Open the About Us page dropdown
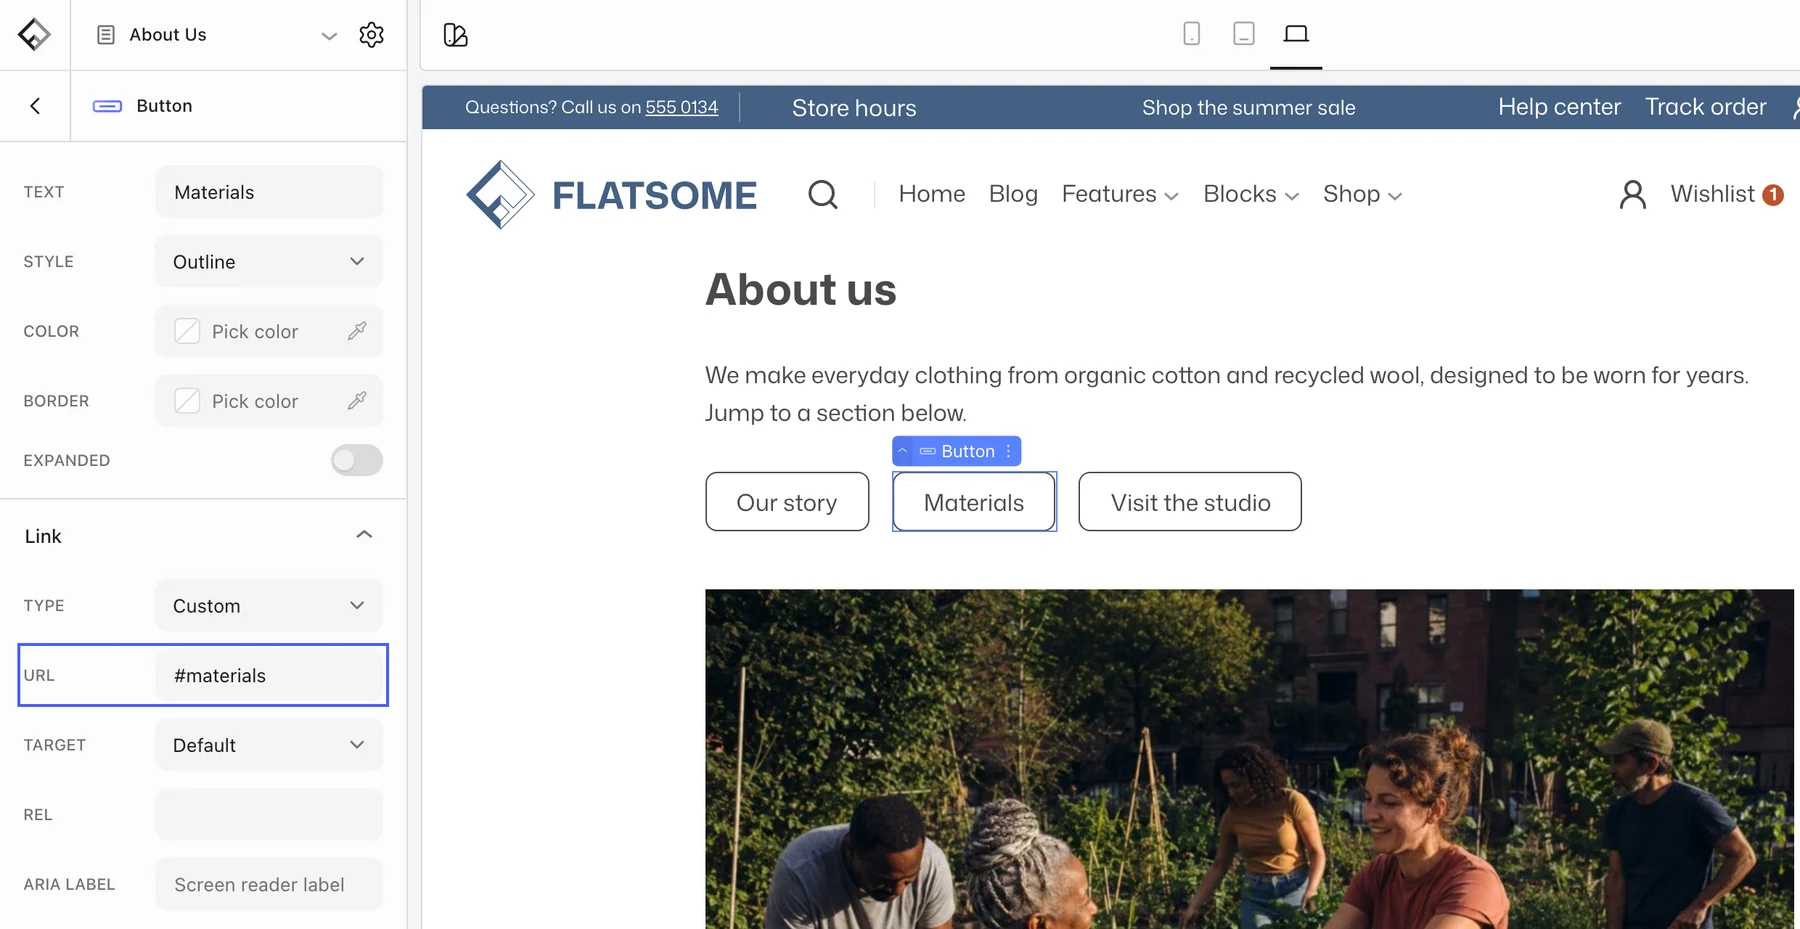The image size is (1800, 929). point(329,35)
